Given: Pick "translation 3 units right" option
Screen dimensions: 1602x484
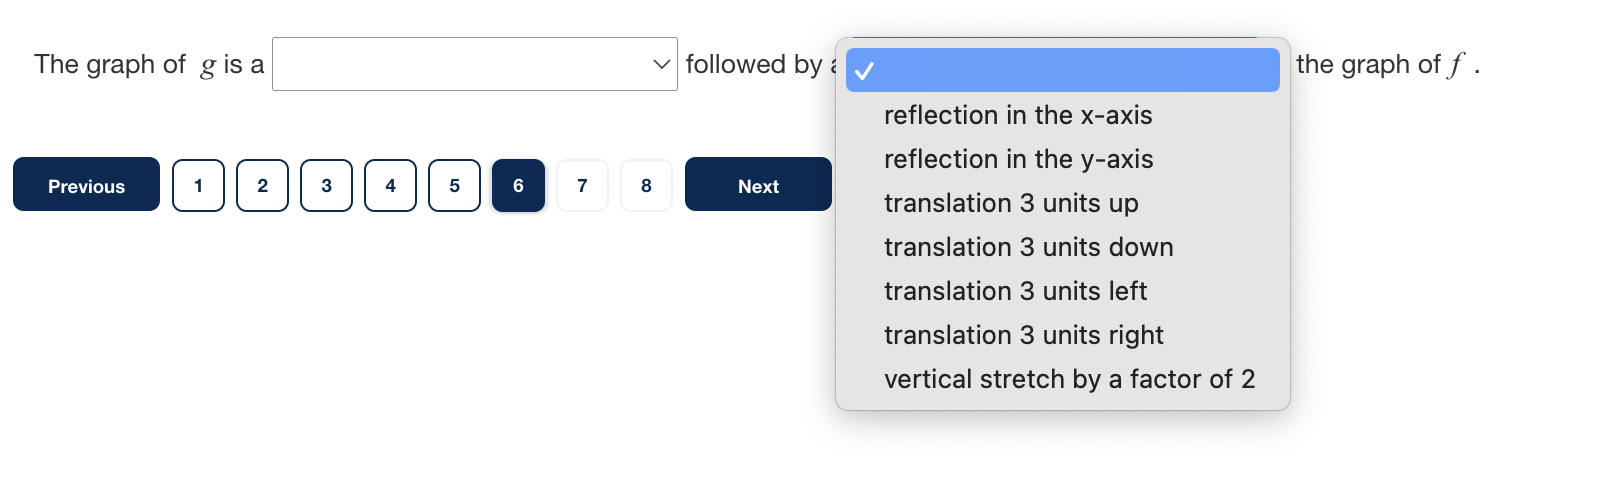Looking at the screenshot, I should click(1023, 336).
